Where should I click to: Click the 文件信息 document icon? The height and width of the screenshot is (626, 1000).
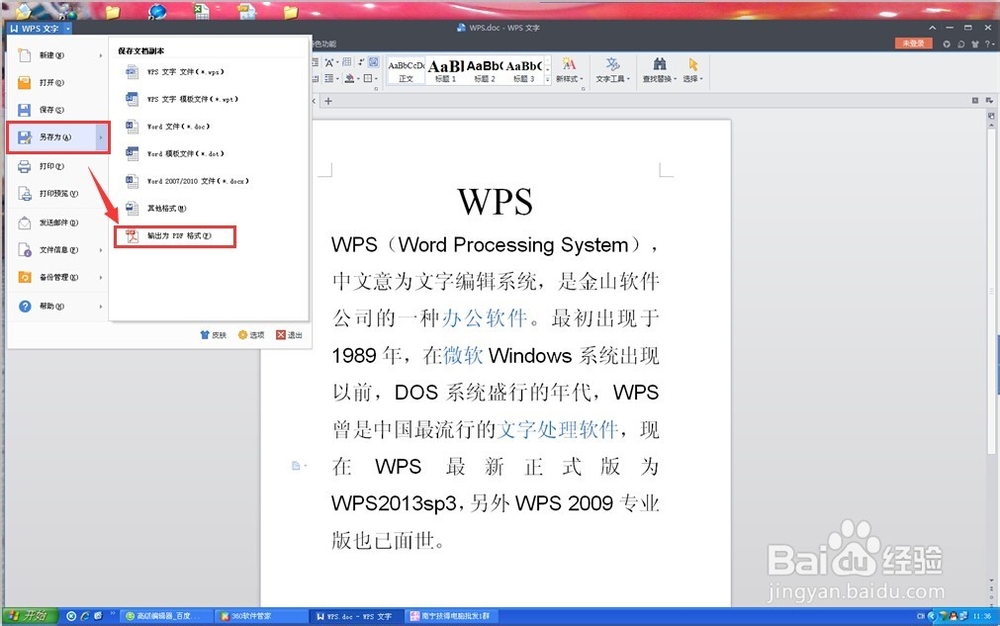point(24,251)
